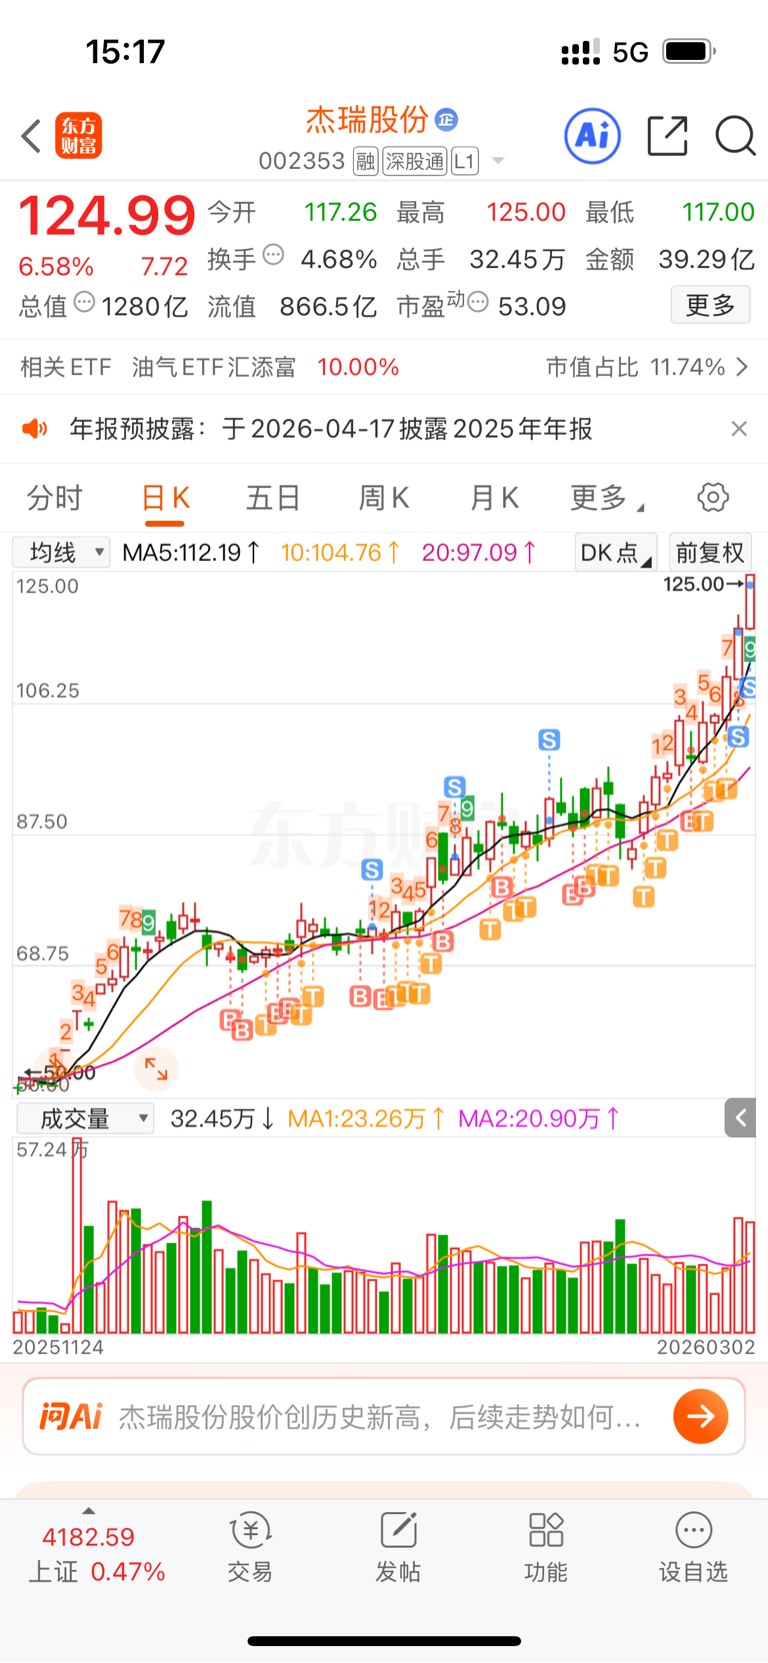The width and height of the screenshot is (768, 1663).
Task: Tap the verified badge beside 杰瑞股份
Action: [447, 119]
